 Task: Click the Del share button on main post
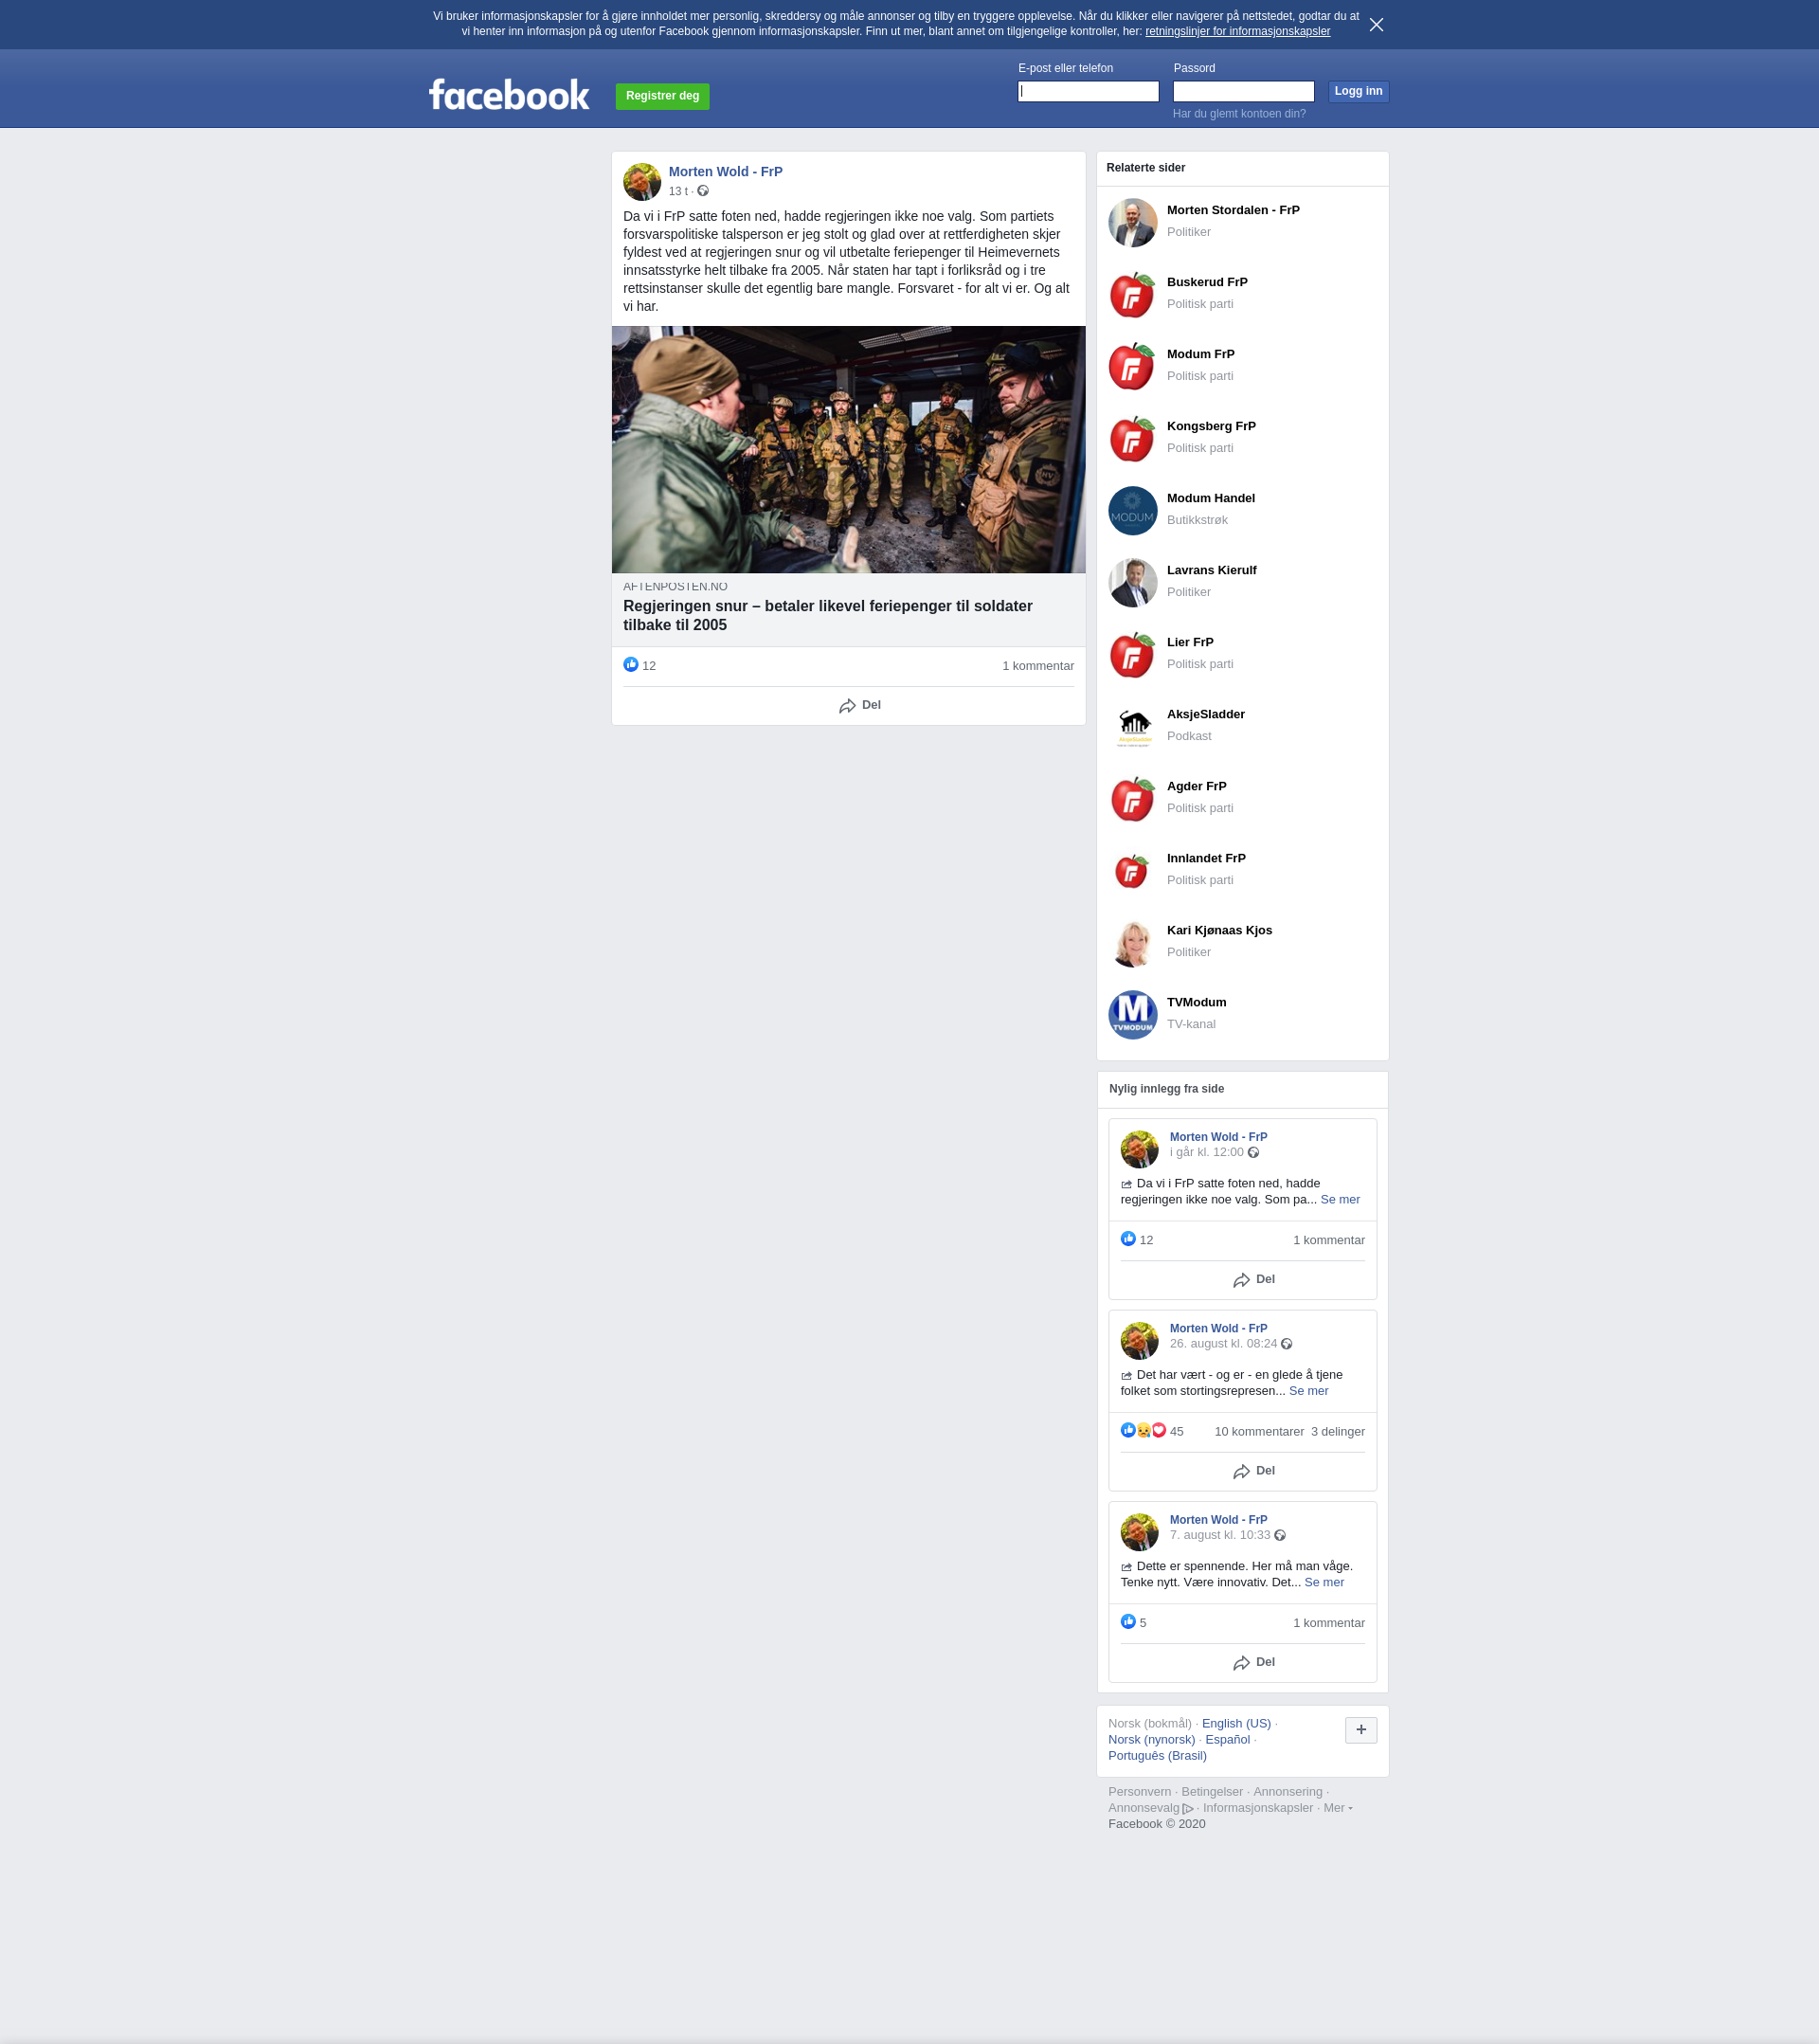860,706
